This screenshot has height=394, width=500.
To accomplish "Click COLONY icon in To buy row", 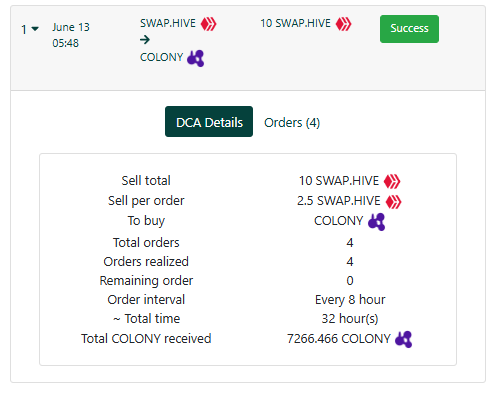I will tap(377, 222).
